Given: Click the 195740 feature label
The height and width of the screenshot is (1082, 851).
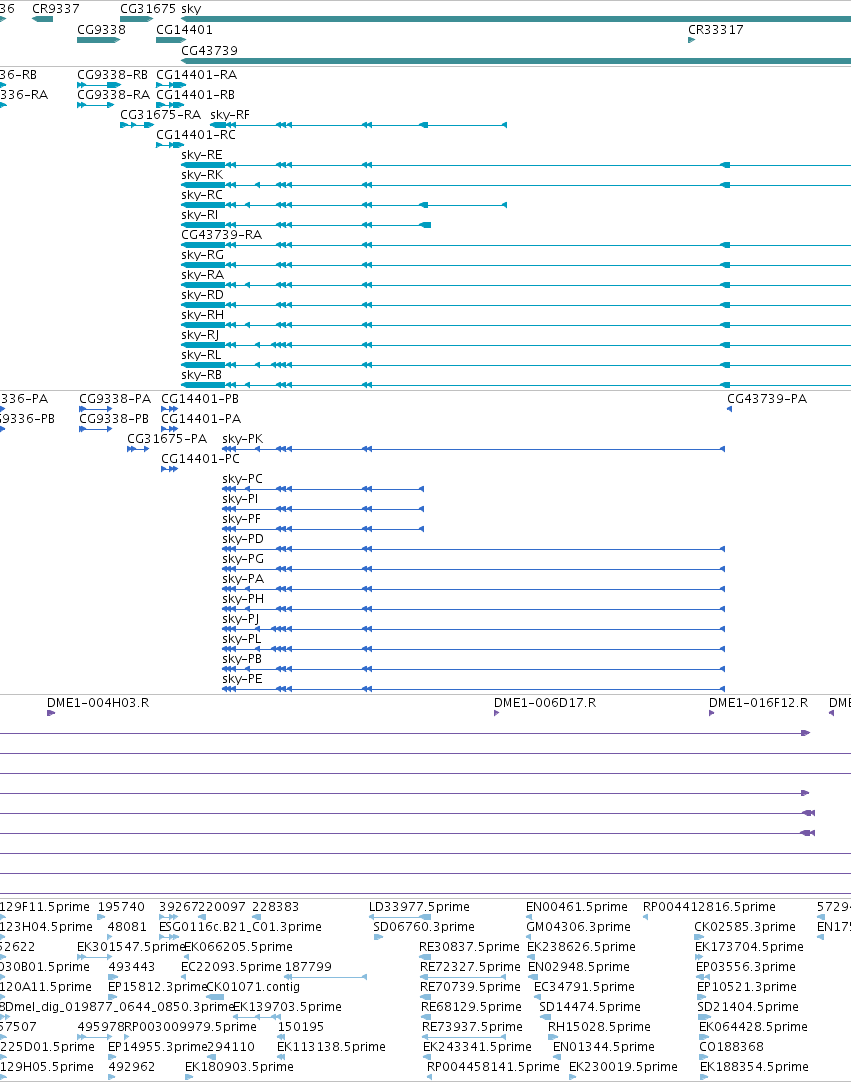Looking at the screenshot, I should 121,906.
